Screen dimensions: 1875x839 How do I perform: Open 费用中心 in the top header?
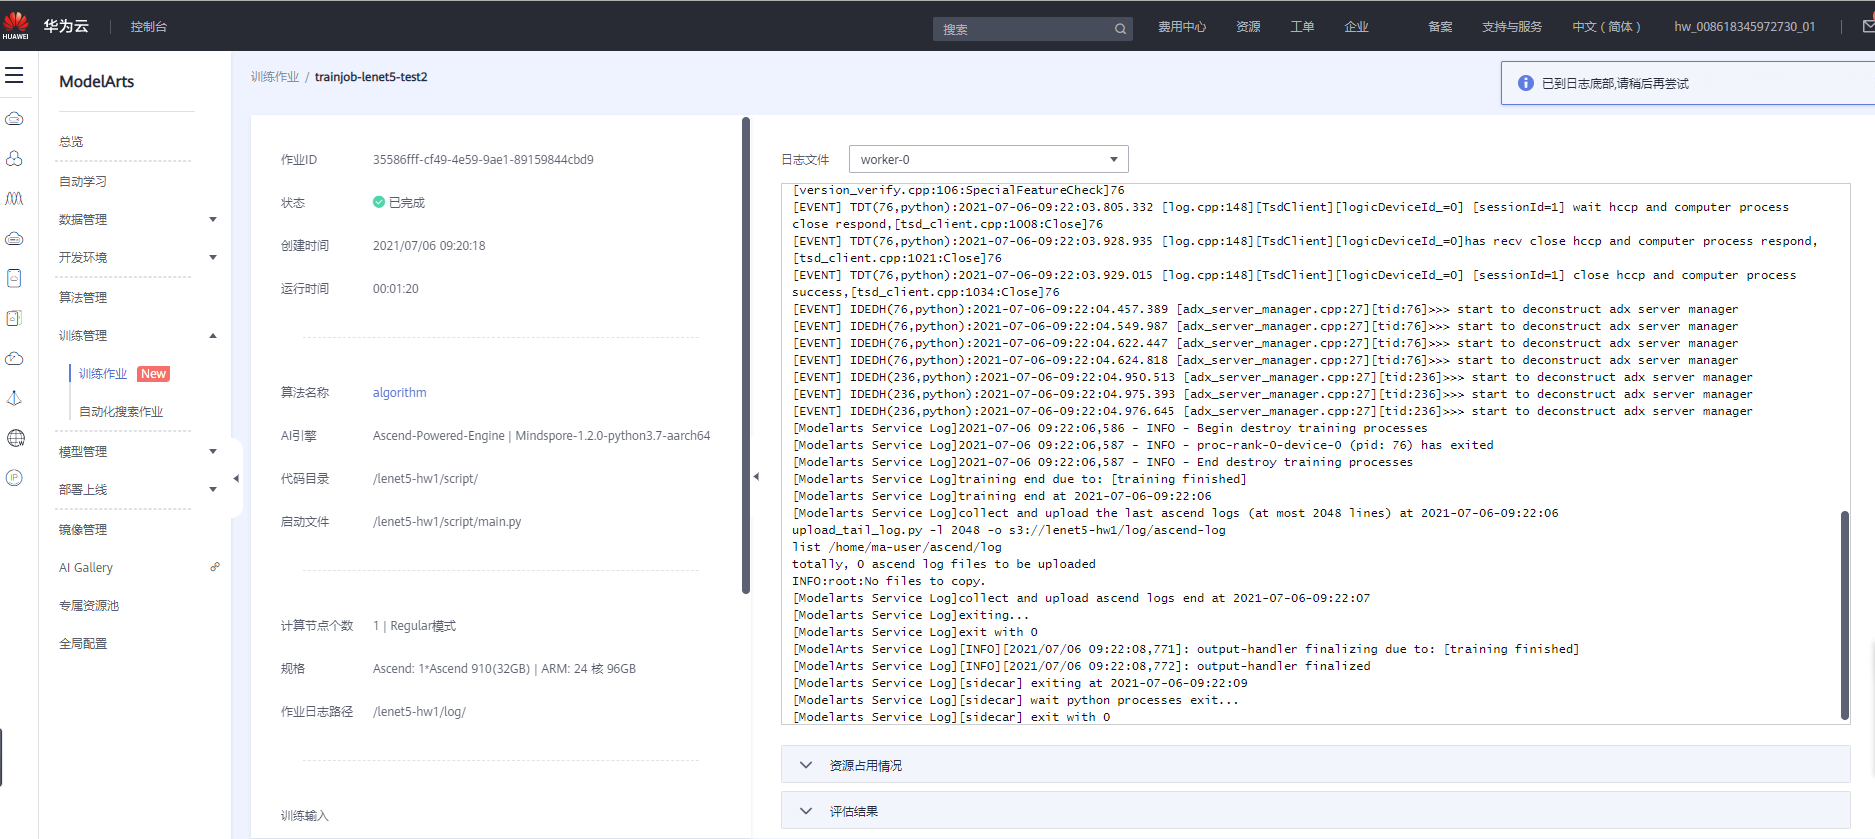pos(1182,27)
